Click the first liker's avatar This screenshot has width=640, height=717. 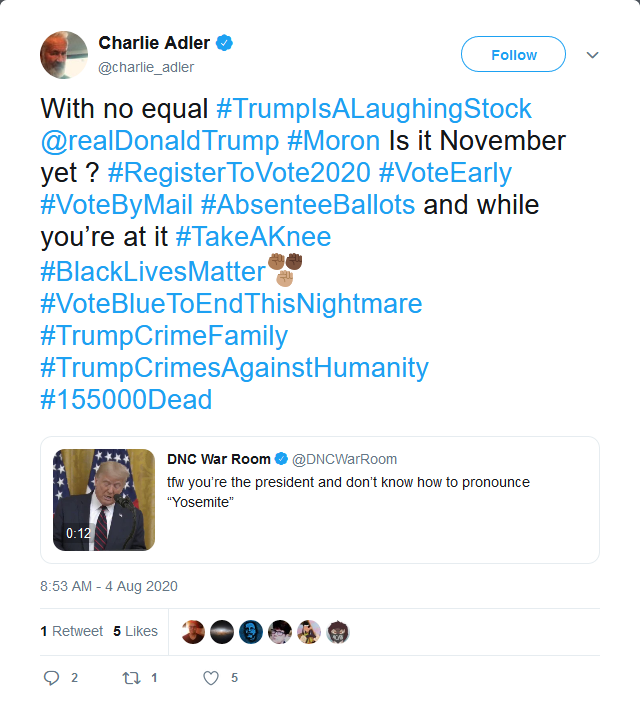(193, 632)
